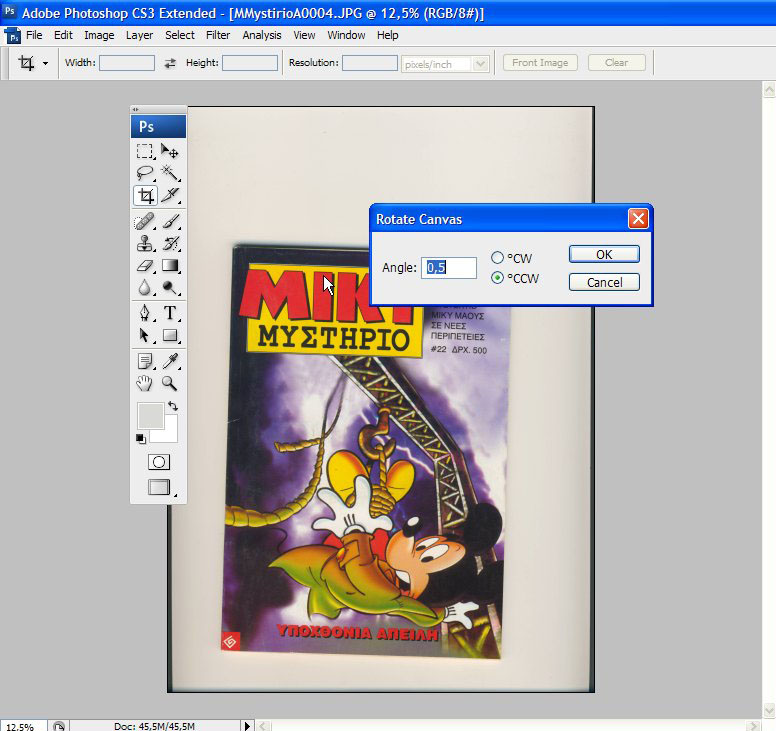Click the crop Height field

(250, 63)
